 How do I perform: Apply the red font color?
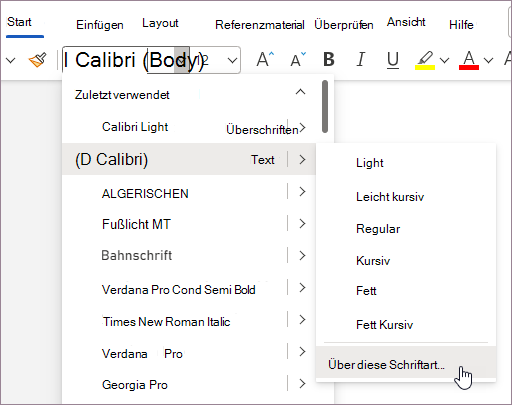[x=469, y=60]
